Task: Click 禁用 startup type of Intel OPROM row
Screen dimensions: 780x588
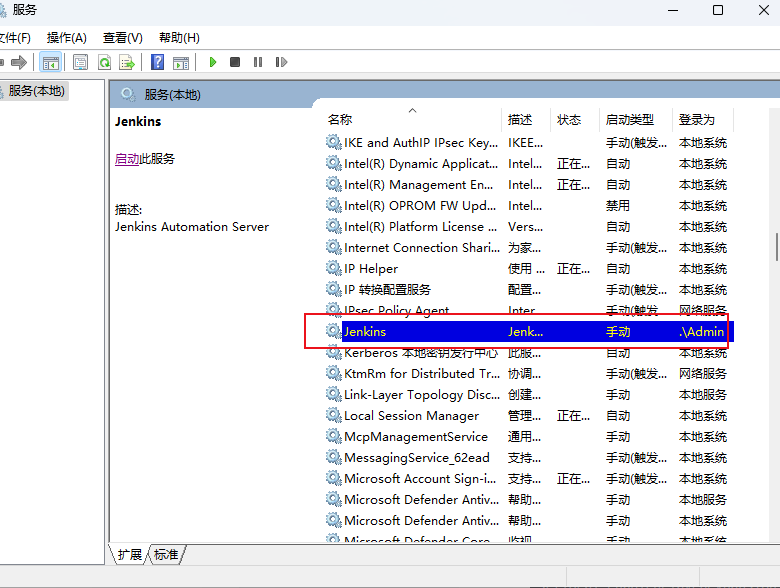Action: [618, 205]
